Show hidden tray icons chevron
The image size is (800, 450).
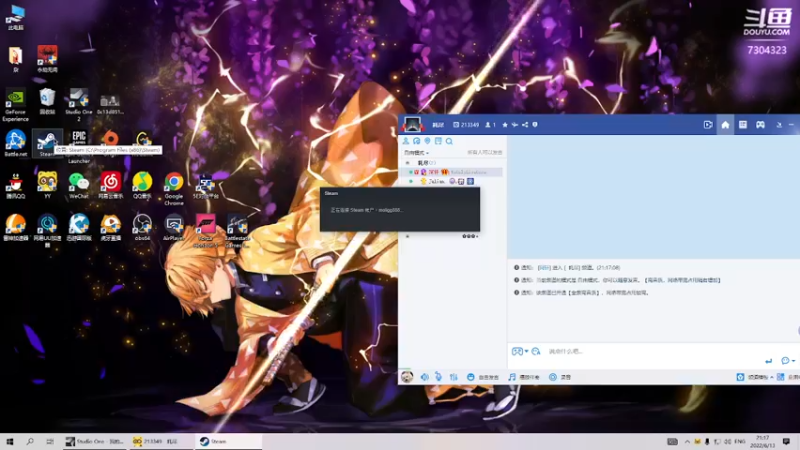tap(687, 441)
